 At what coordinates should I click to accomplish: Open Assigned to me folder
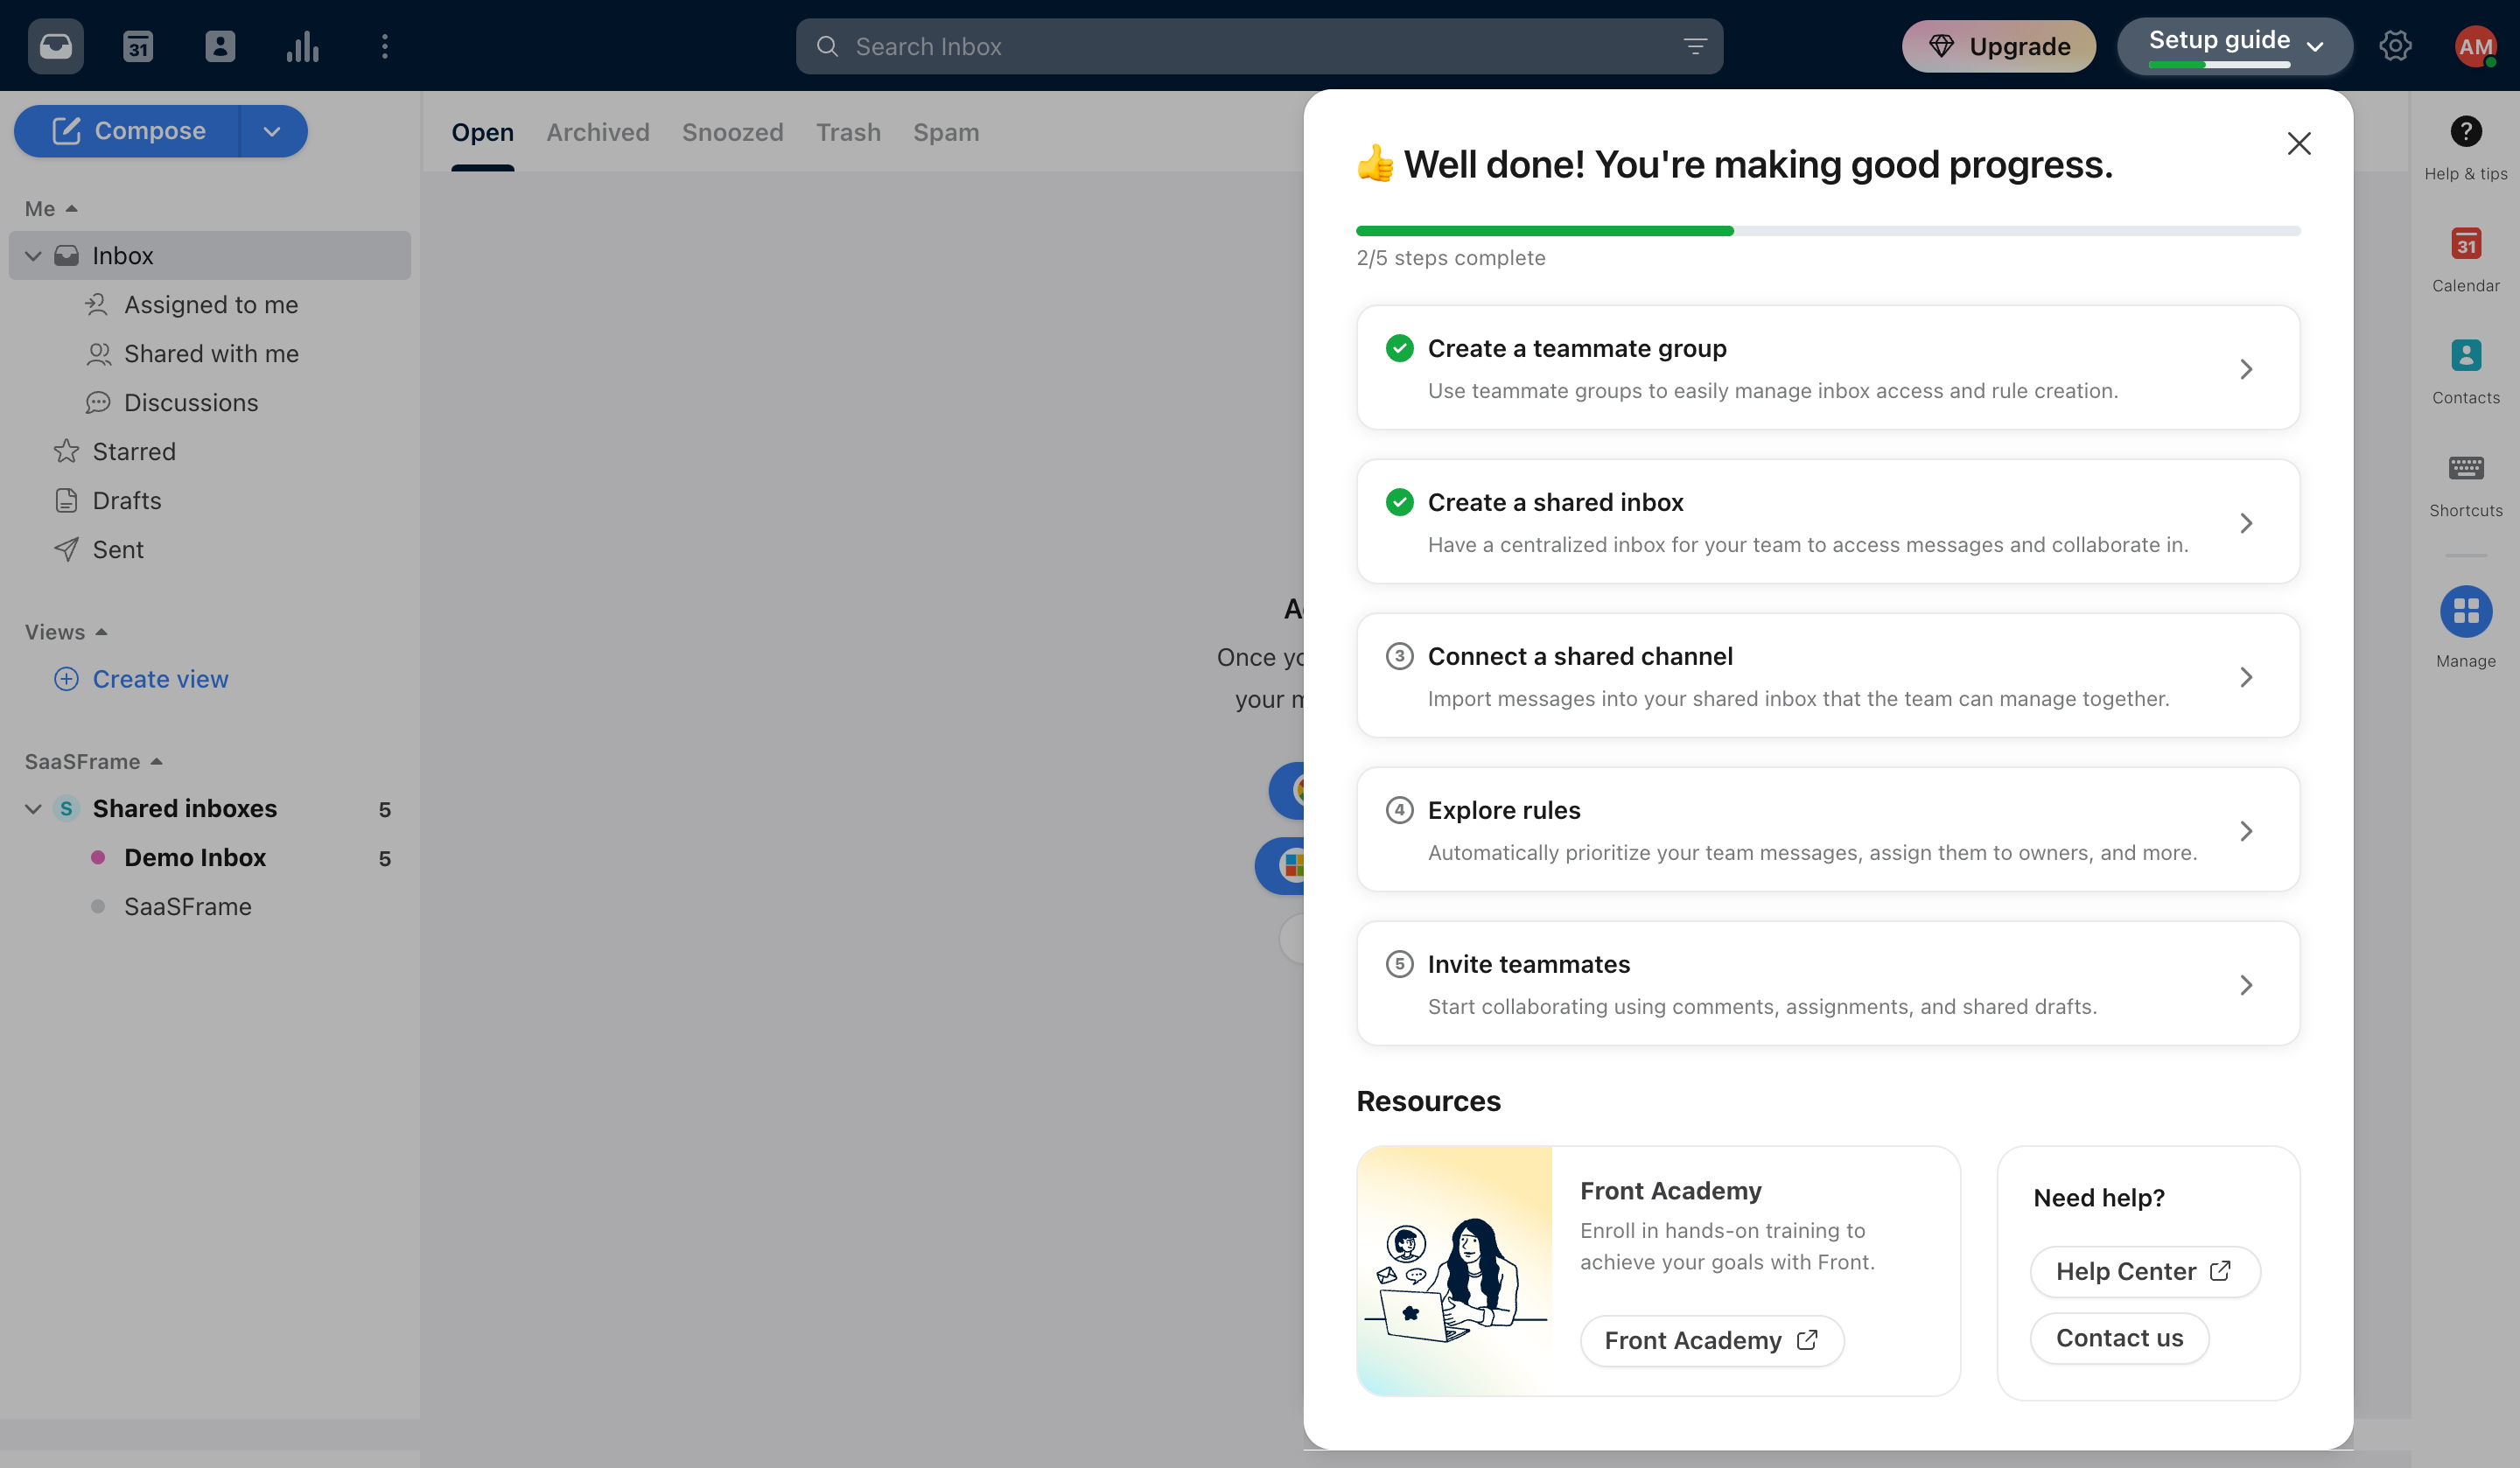[210, 304]
